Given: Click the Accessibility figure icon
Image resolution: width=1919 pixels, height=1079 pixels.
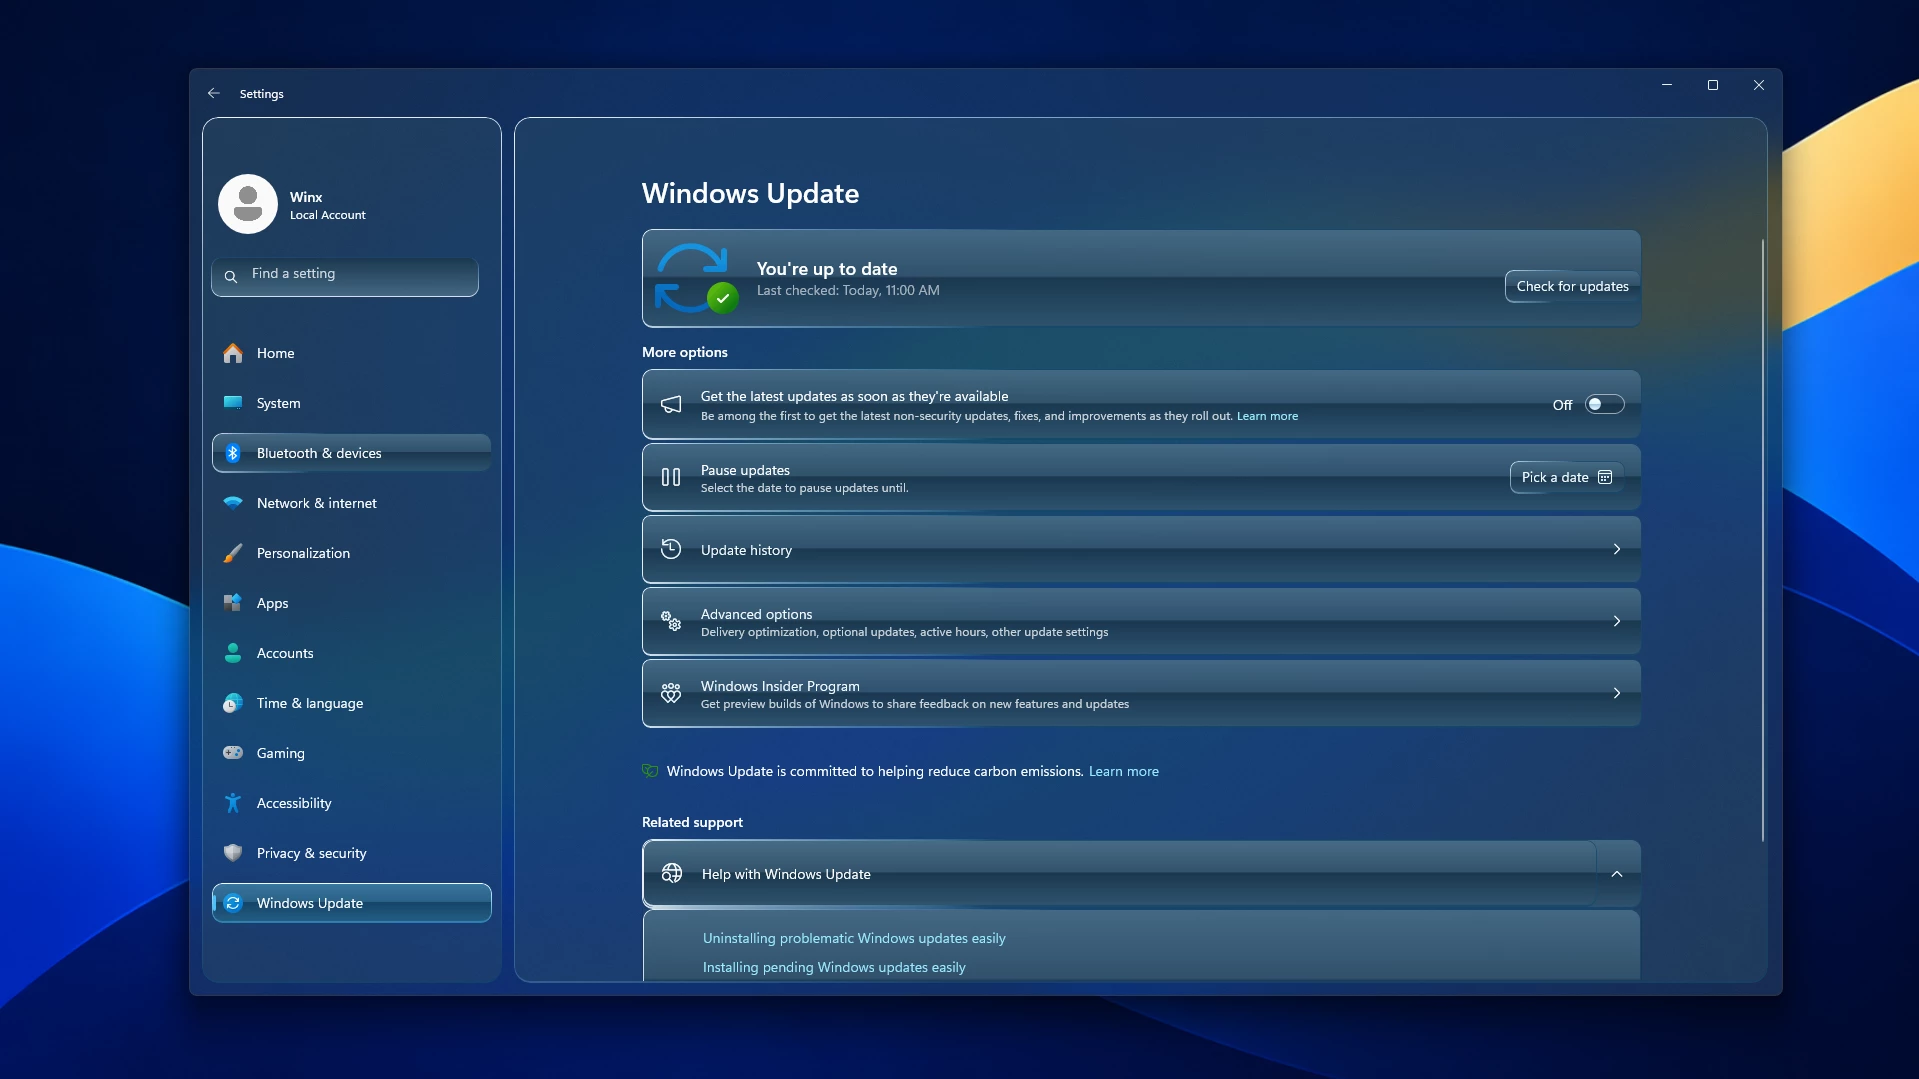Looking at the screenshot, I should tap(233, 803).
